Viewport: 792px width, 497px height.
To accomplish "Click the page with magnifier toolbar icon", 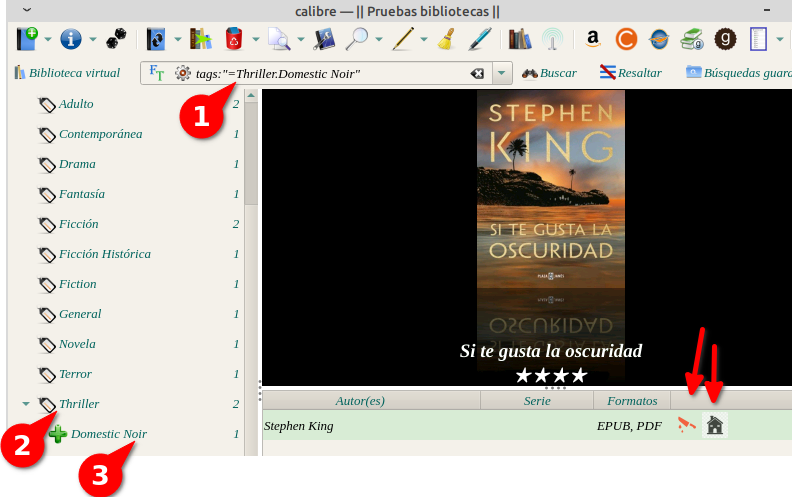I will pos(279,39).
